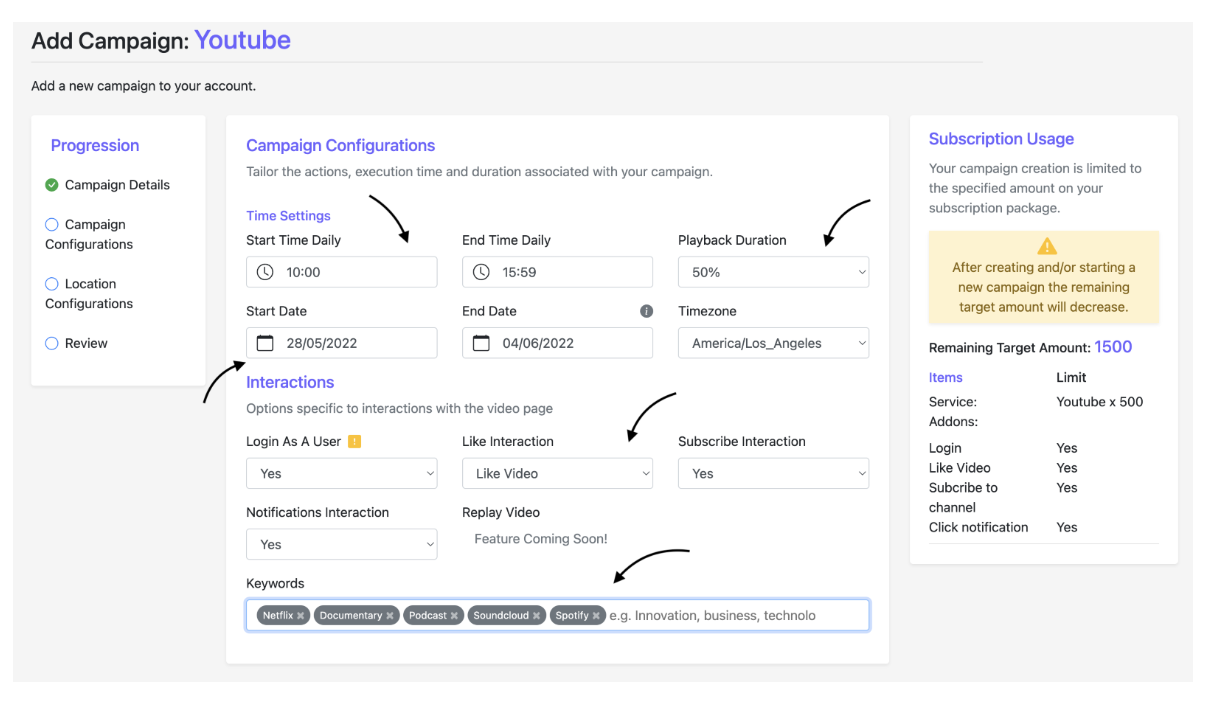
Task: Click the Subscription Usage heading
Action: [1001, 139]
